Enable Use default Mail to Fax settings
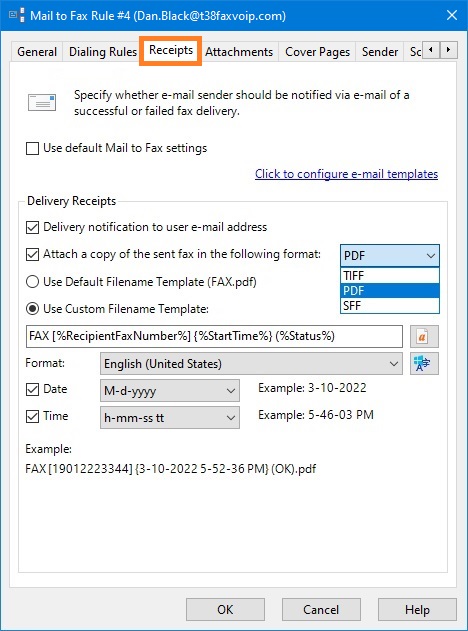The height and width of the screenshot is (631, 468). [x=32, y=148]
